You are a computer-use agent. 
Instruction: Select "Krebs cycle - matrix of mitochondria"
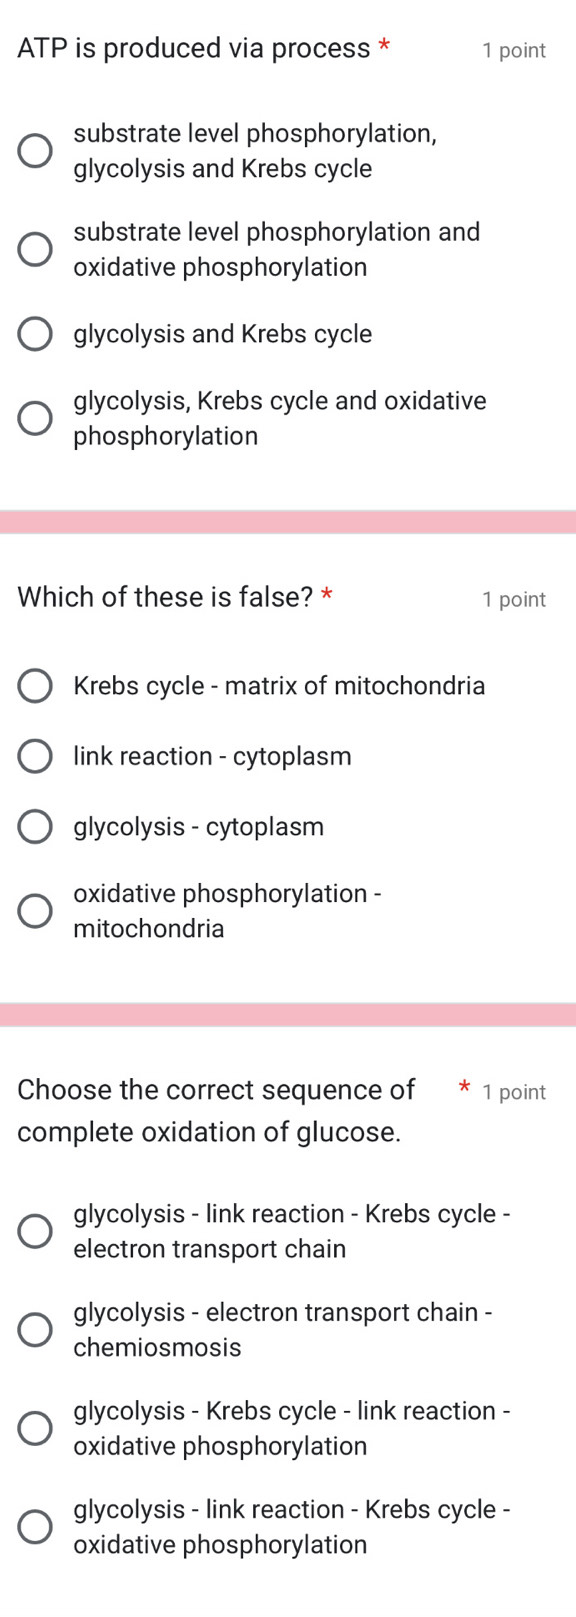point(35,686)
